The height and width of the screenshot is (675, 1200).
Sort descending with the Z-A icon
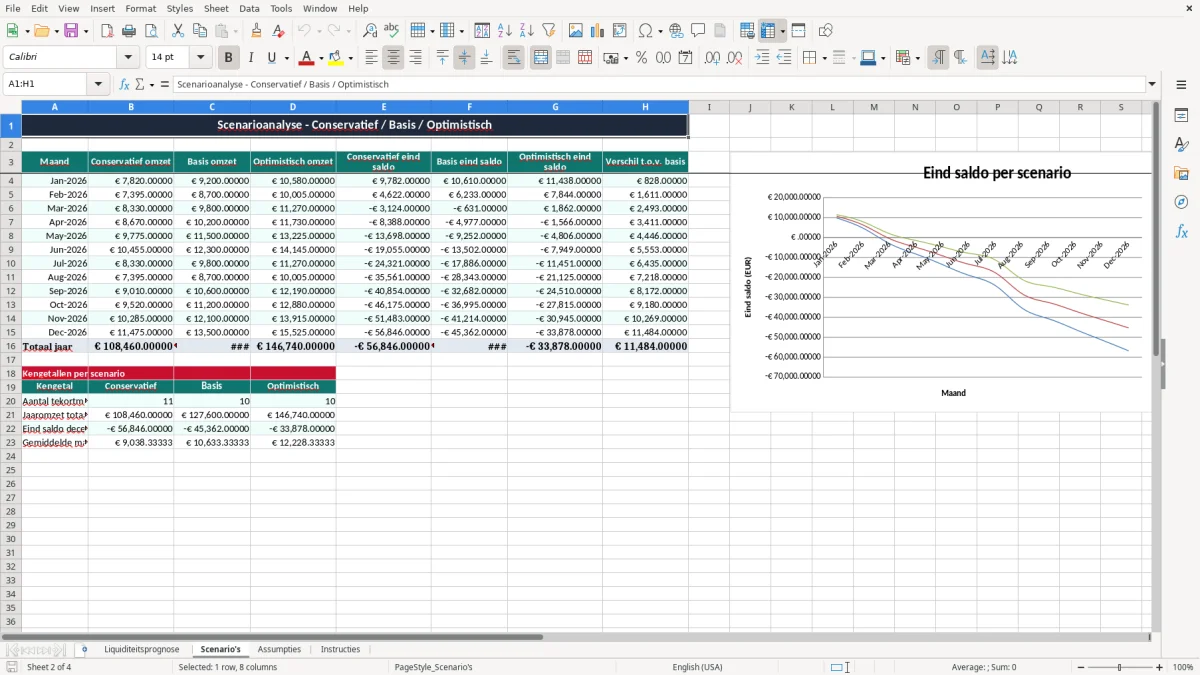[x=527, y=31]
